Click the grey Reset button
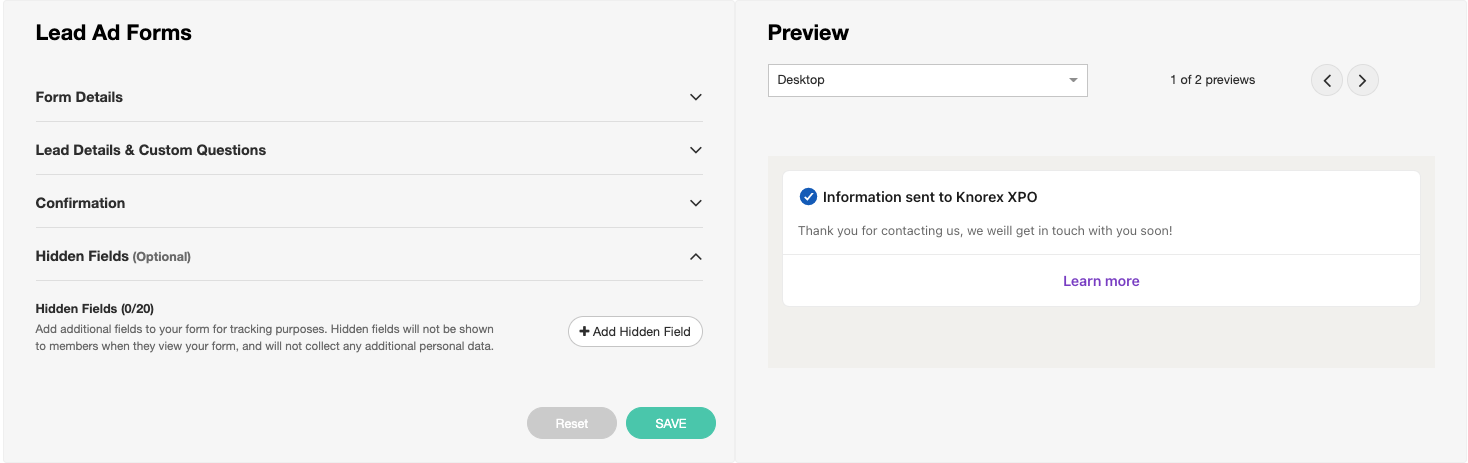Screen dimensions: 1468x463 point(572,423)
